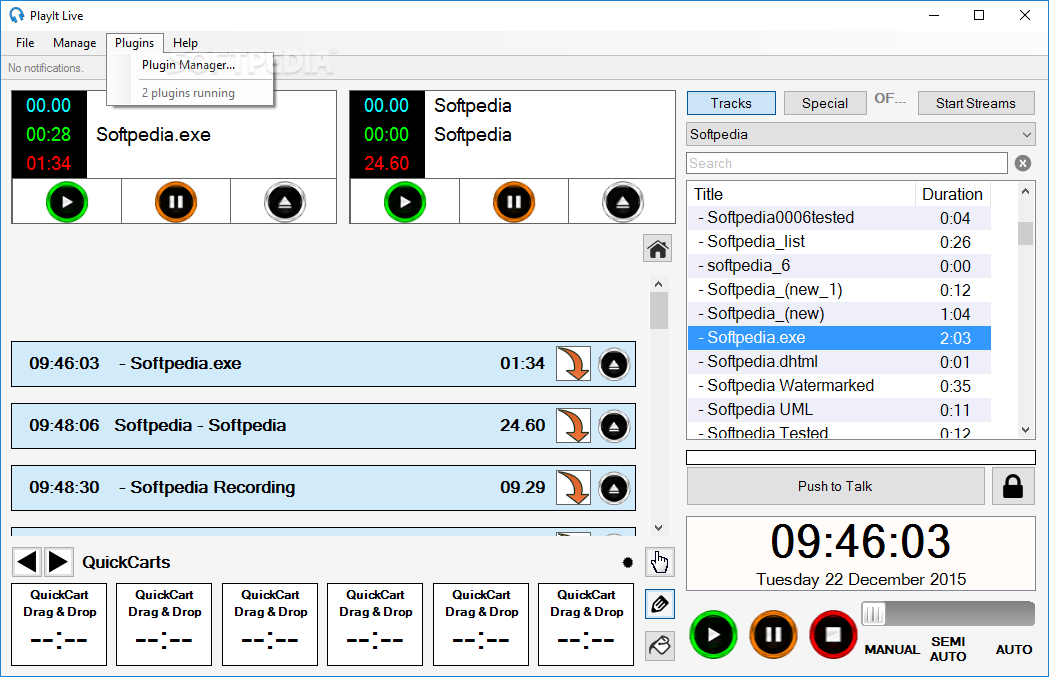This screenshot has width=1049, height=677.
Task: Click the Push to Talk button
Action: click(x=835, y=486)
